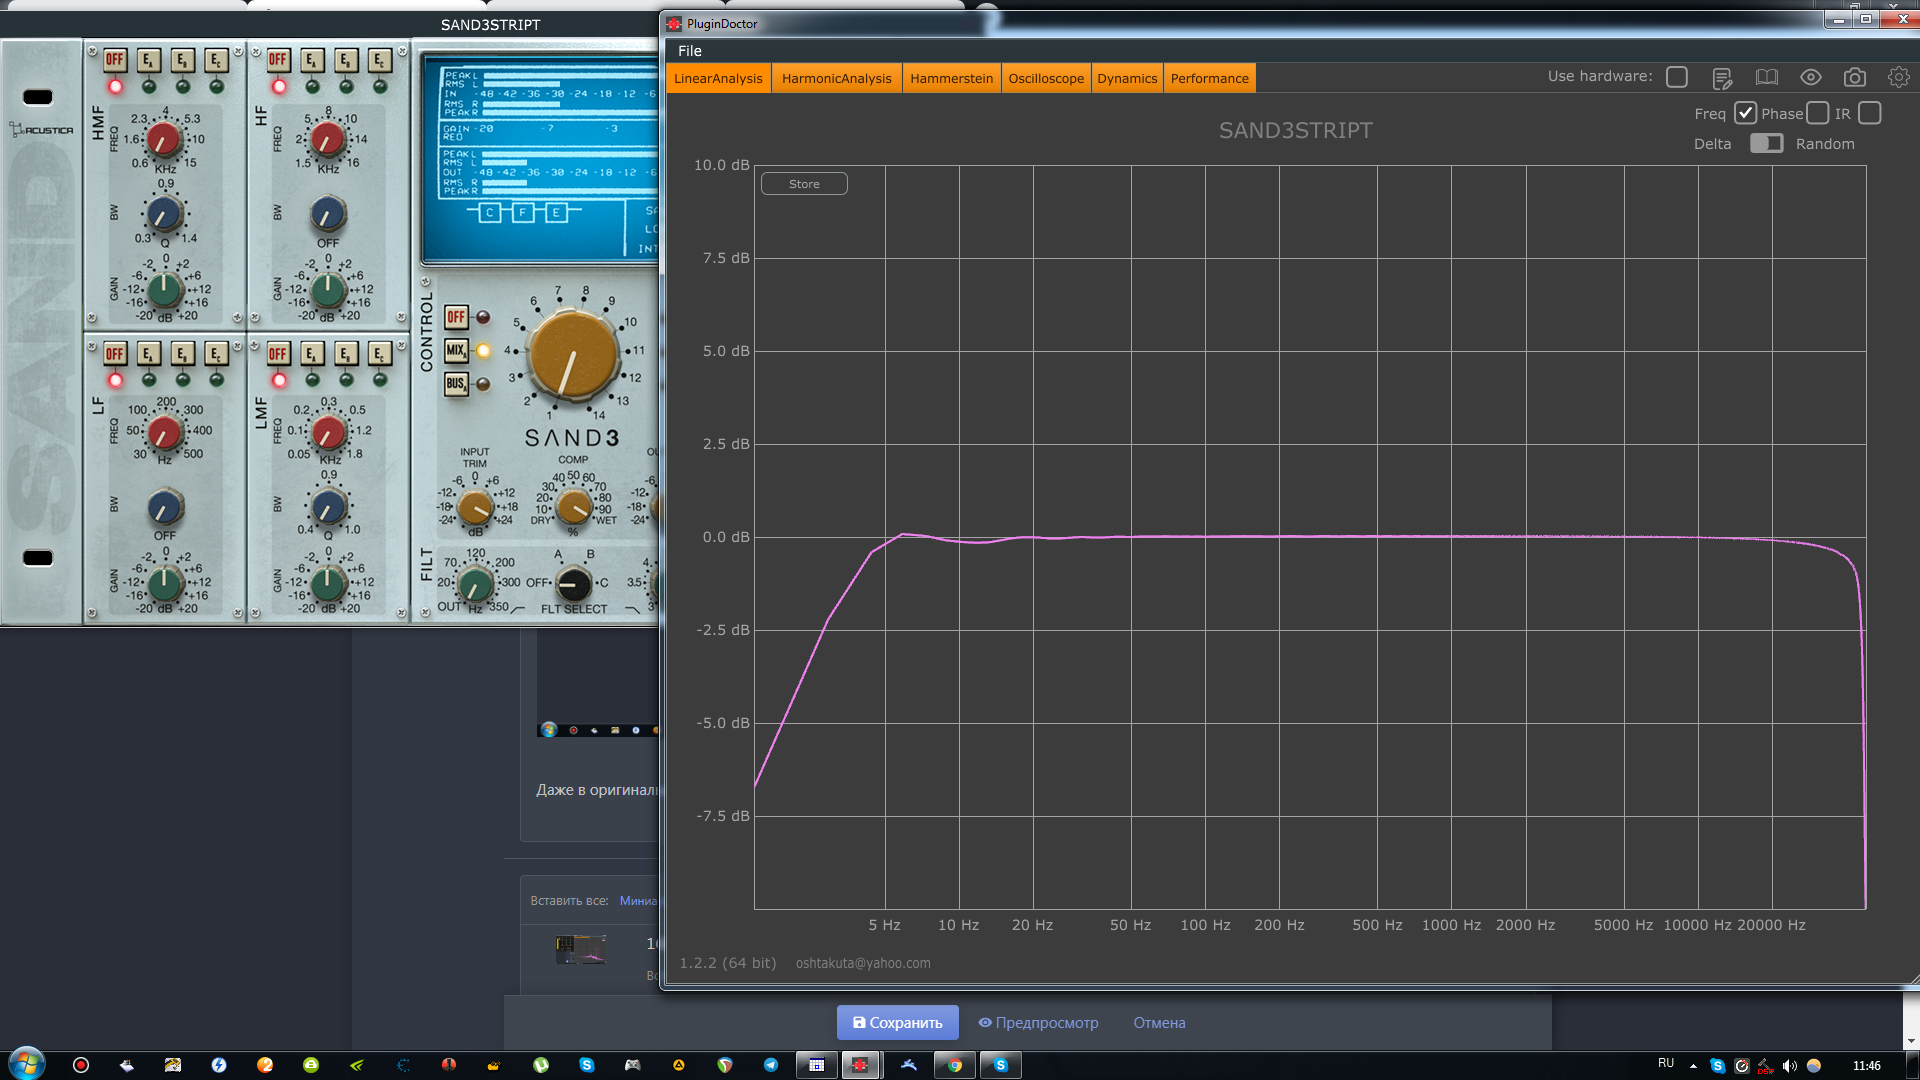Click the CONTROL section OFF button

(456, 317)
